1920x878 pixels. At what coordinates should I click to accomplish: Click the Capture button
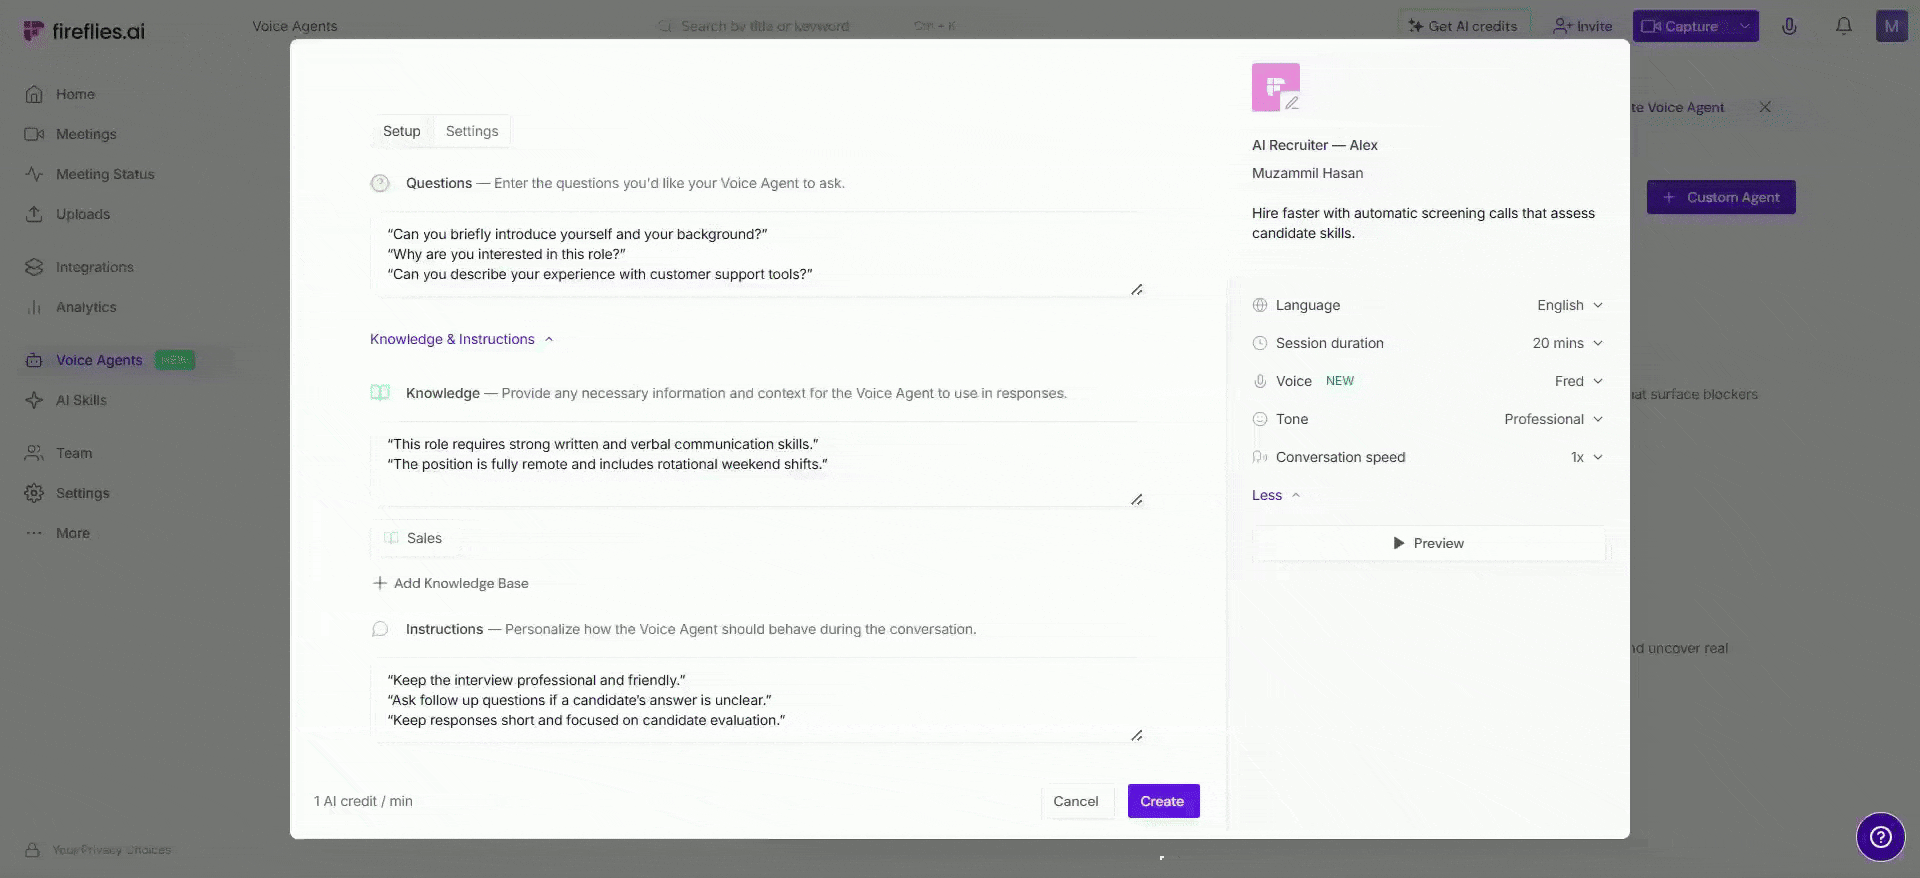(1682, 26)
